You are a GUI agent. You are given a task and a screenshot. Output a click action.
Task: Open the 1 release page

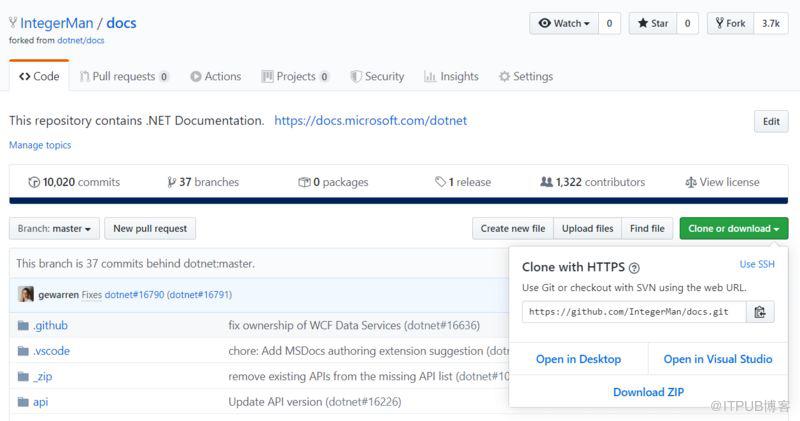coord(463,182)
